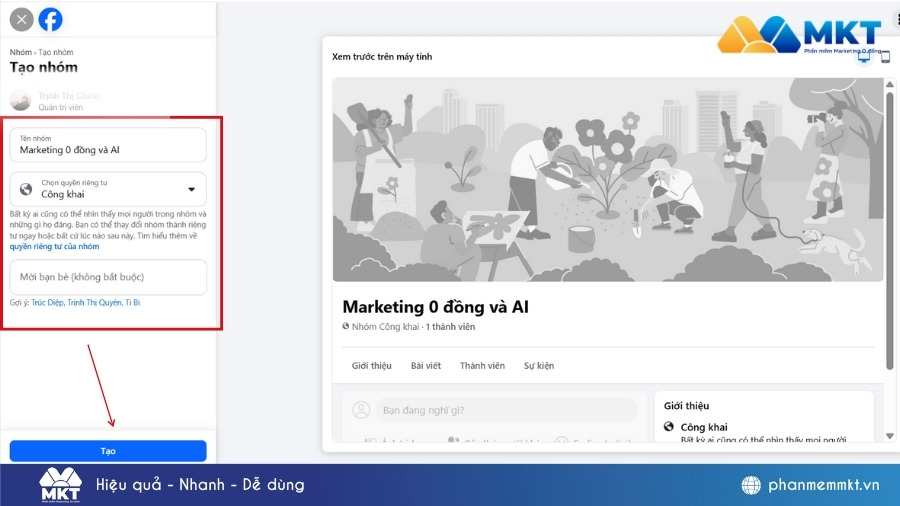
Task: Open the Giới thiệu tab in preview
Action: click(x=371, y=365)
